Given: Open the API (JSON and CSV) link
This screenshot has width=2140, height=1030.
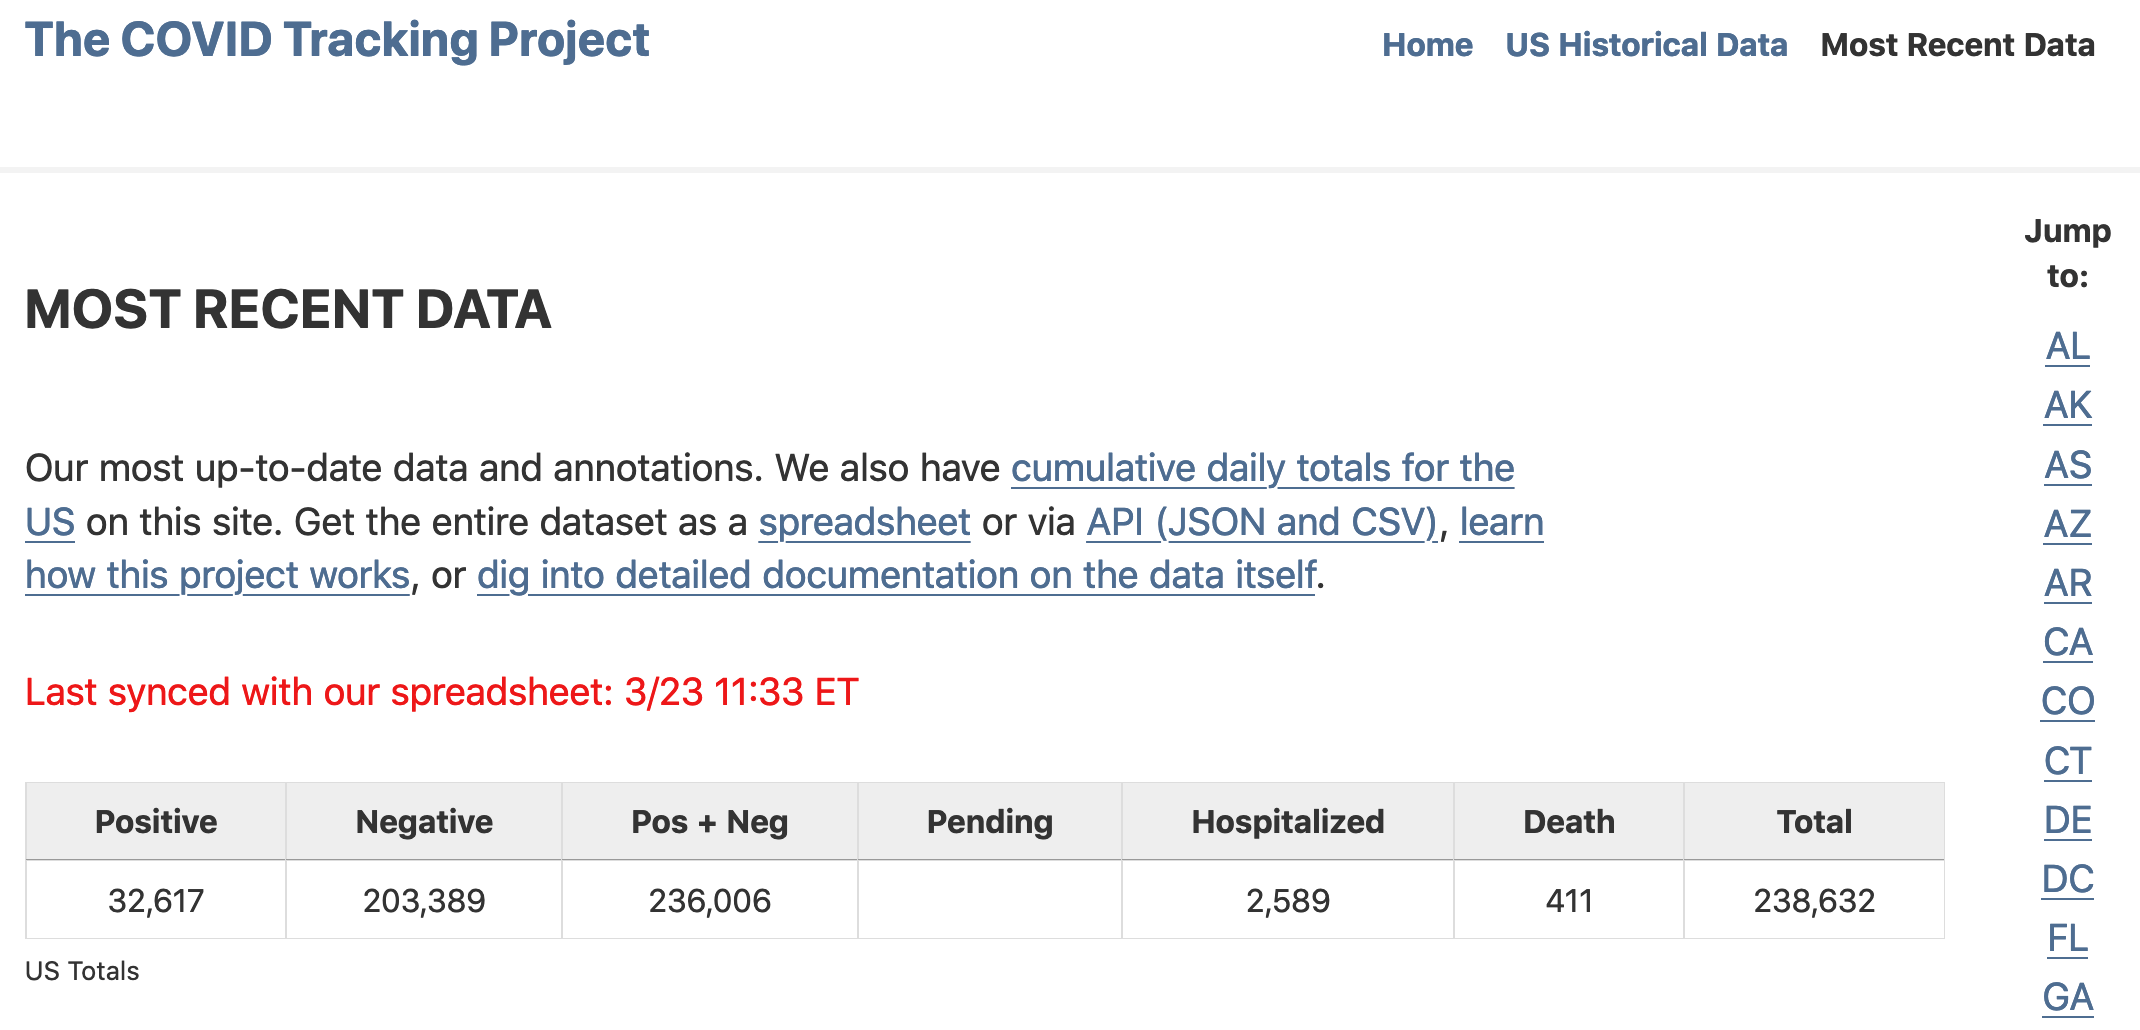Looking at the screenshot, I should click(1262, 522).
